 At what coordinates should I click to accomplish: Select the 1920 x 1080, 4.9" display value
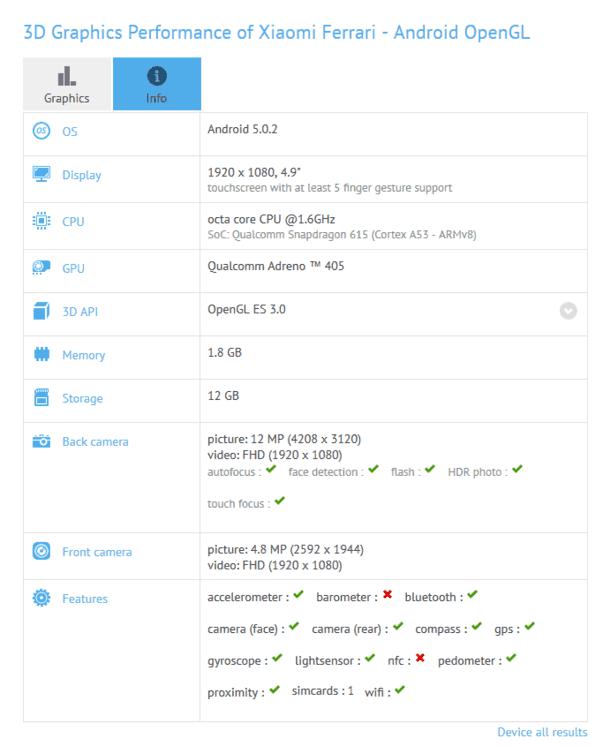[254, 172]
